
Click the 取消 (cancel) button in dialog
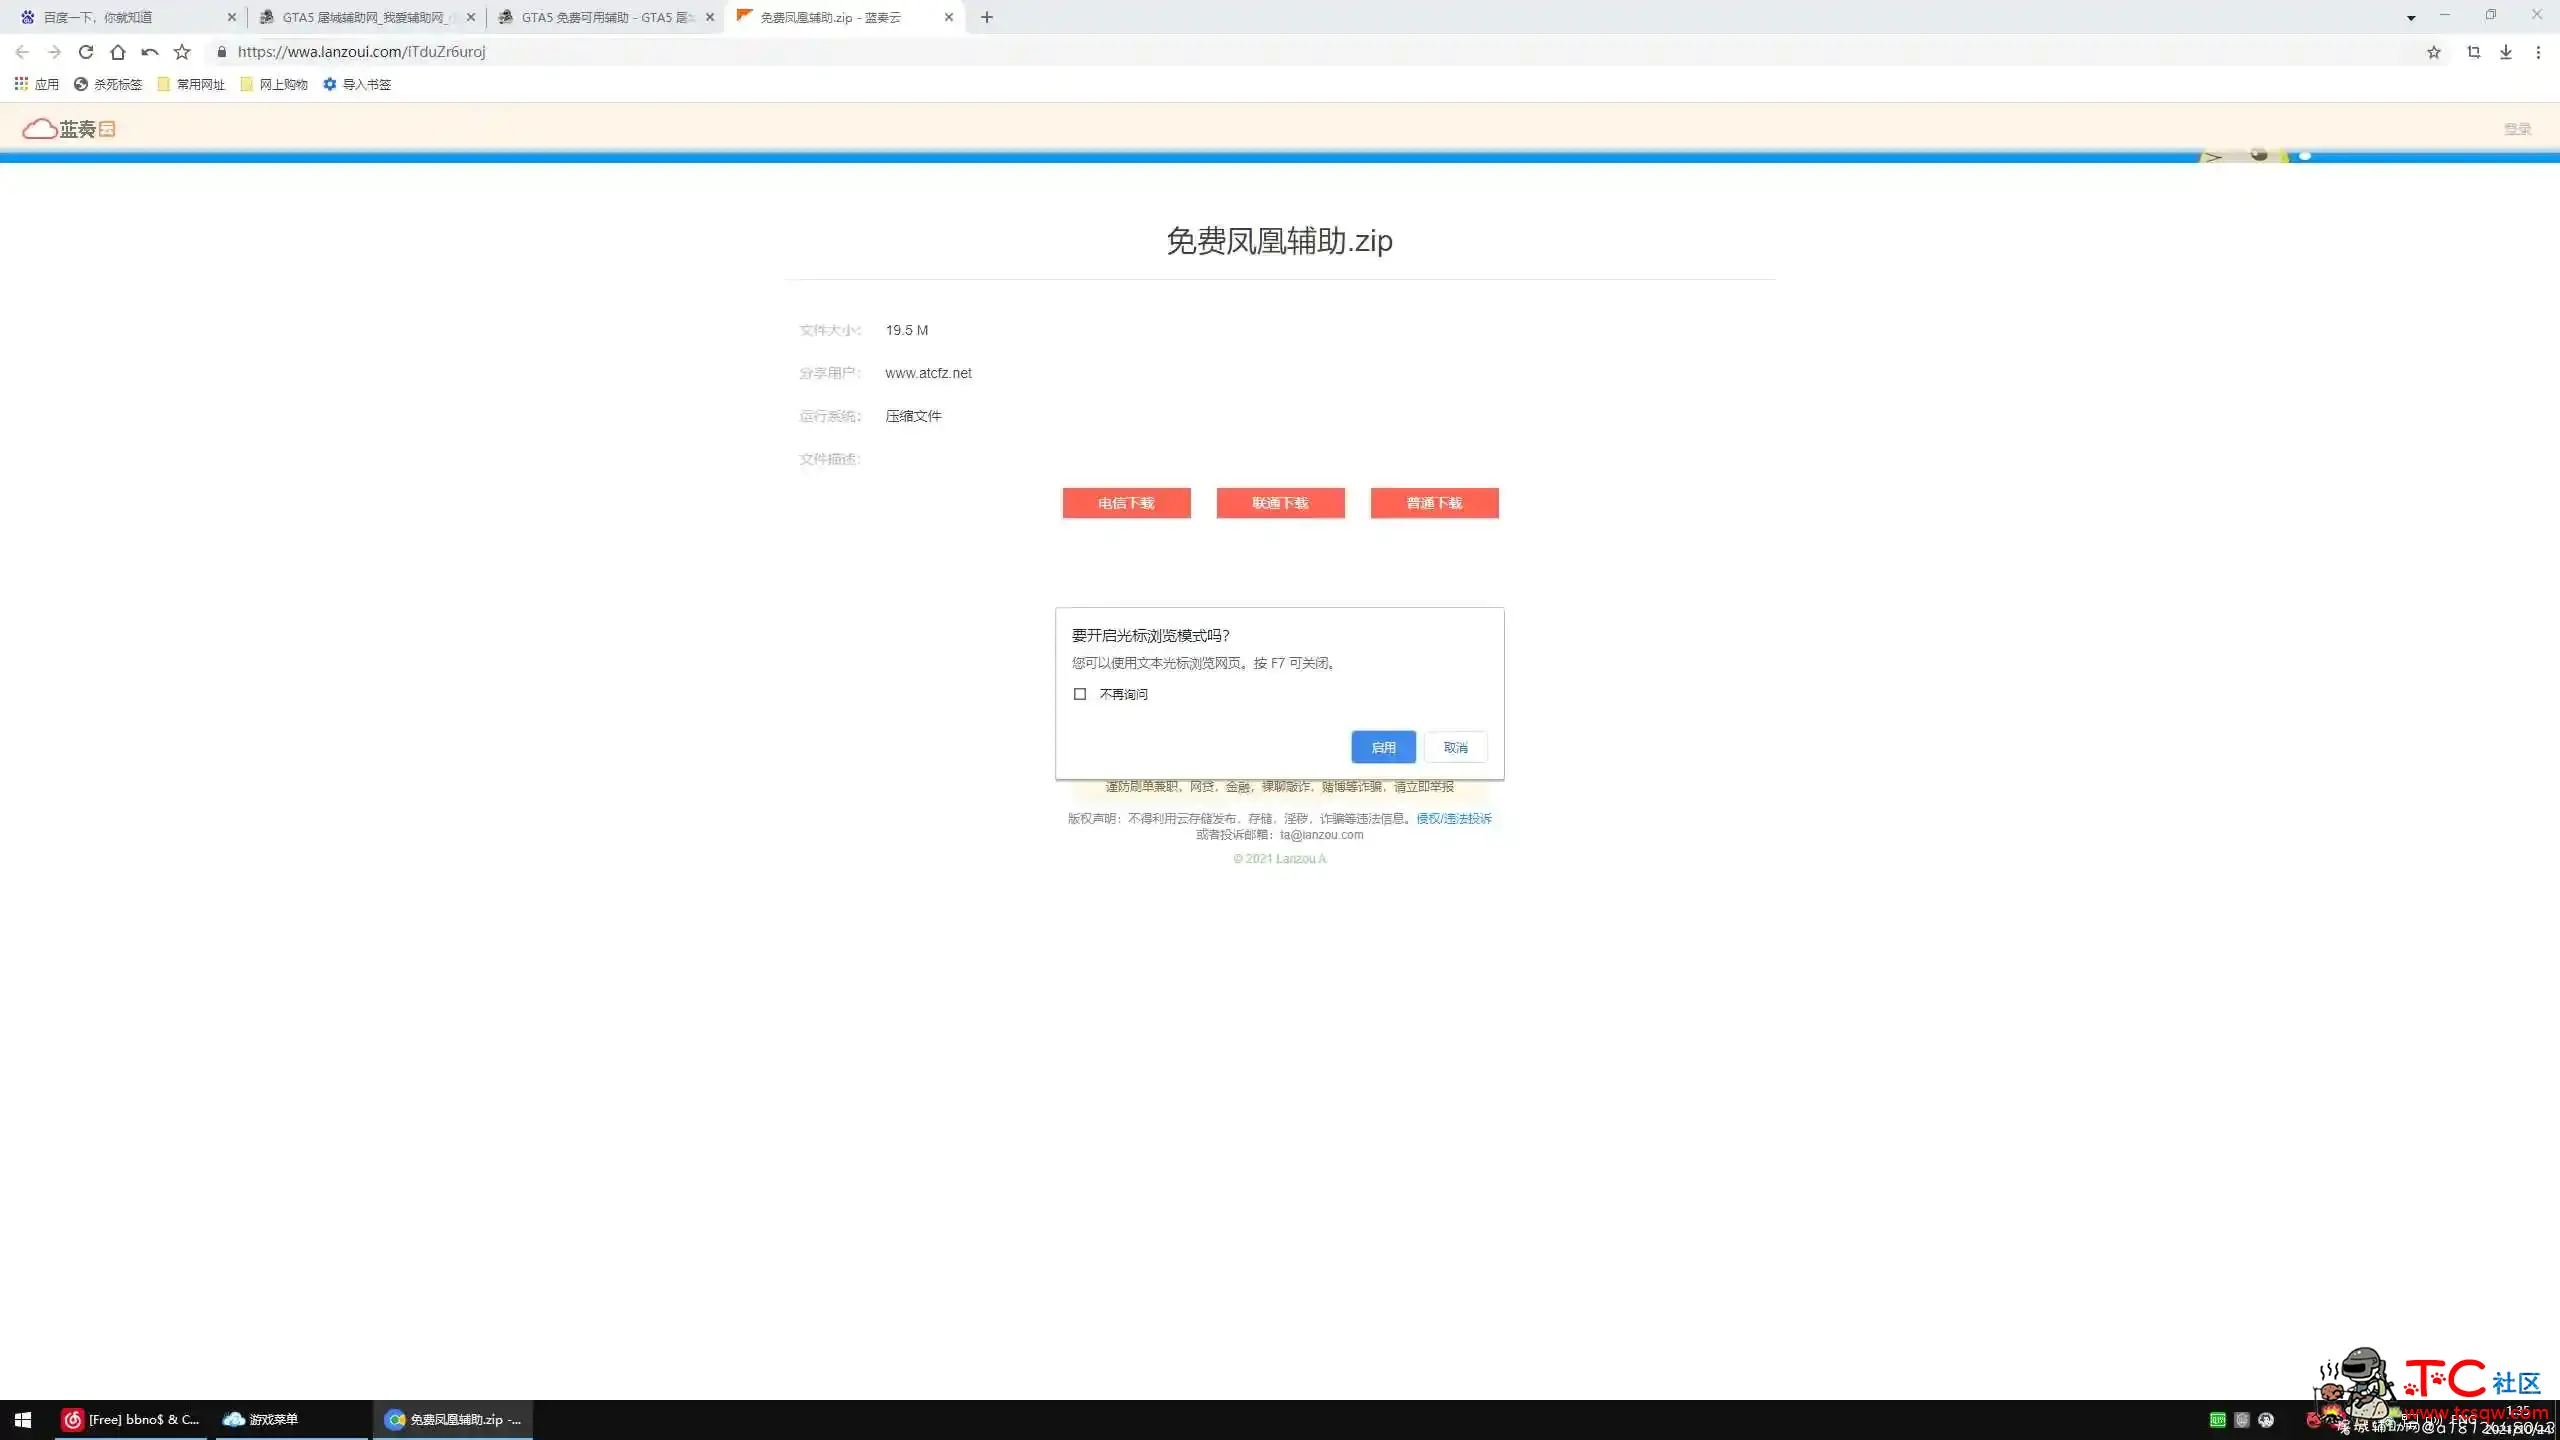tap(1456, 745)
